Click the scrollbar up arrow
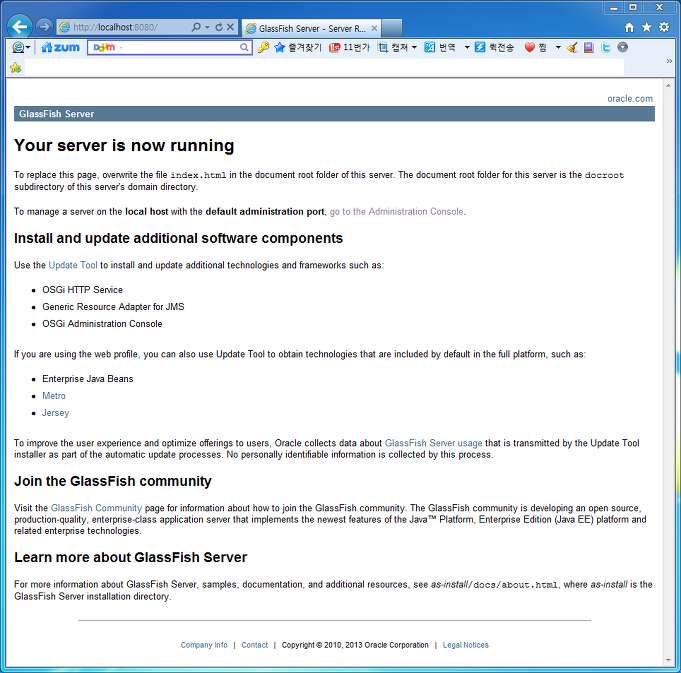 pos(668,86)
